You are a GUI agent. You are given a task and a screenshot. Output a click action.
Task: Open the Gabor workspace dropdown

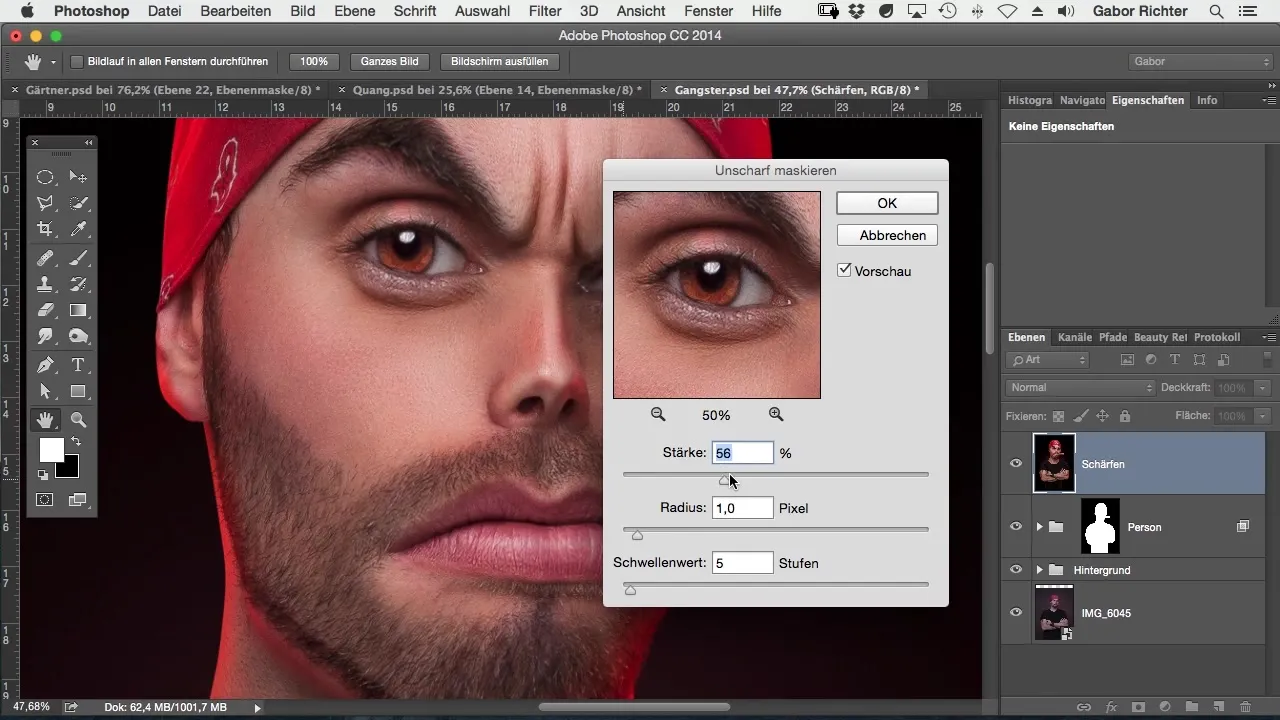(x=1199, y=62)
